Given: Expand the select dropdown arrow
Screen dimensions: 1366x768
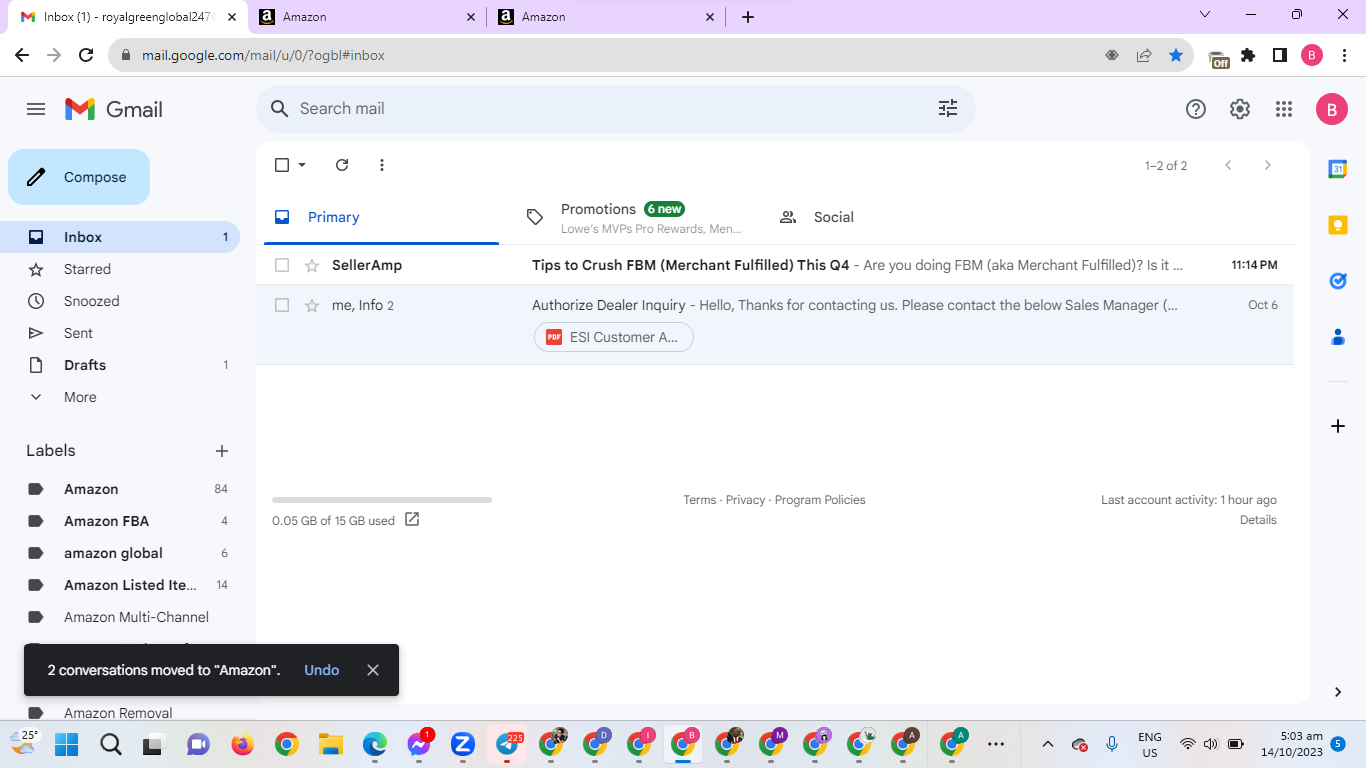Looking at the screenshot, I should pos(302,165).
